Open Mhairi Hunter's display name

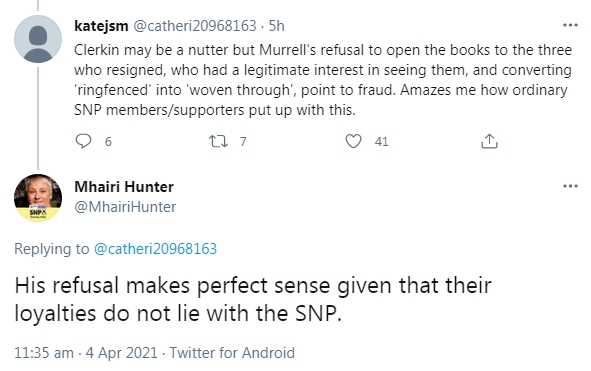(124, 187)
